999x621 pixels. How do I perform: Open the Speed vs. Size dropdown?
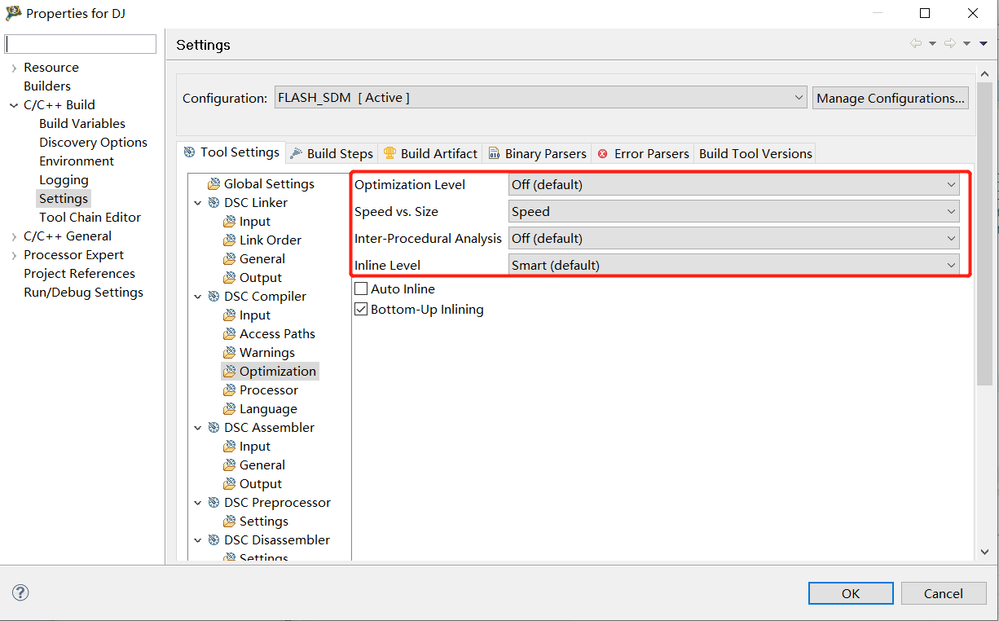pyautogui.click(x=733, y=211)
